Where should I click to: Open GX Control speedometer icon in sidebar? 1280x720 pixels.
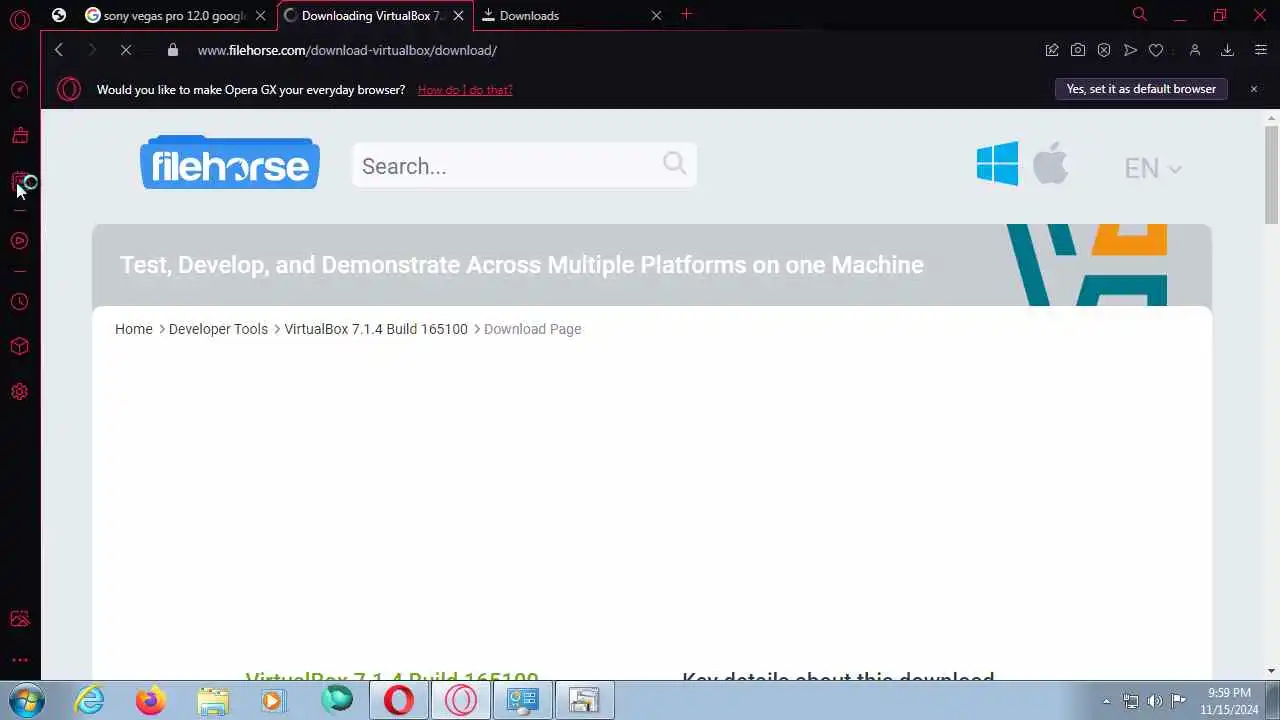19,90
